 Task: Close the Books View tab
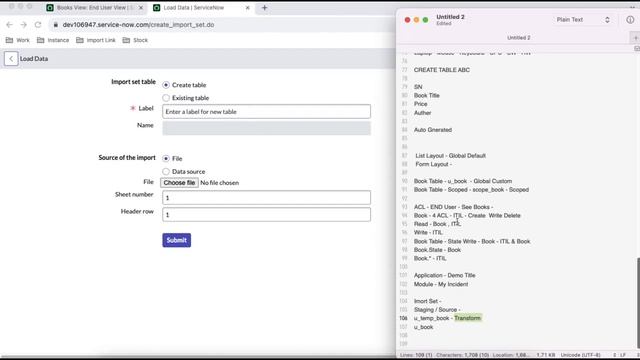[141, 8]
